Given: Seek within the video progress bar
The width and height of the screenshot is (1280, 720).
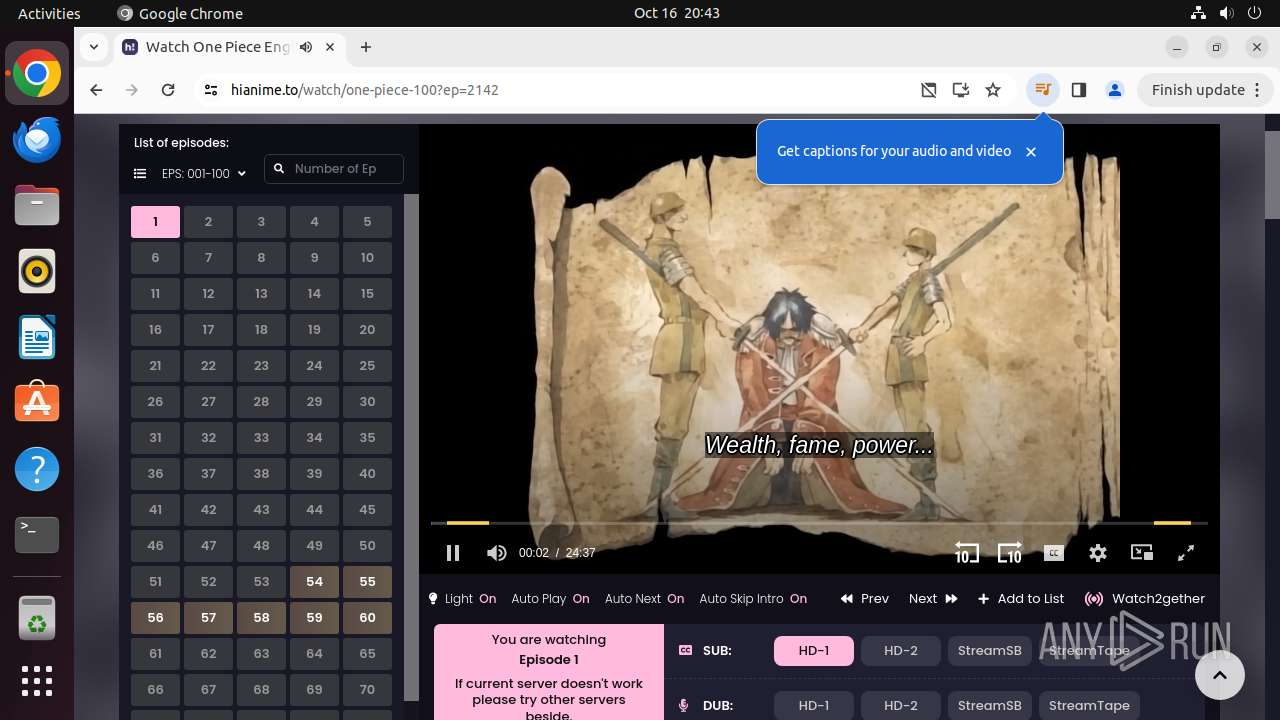Looking at the screenshot, I should click(x=818, y=523).
